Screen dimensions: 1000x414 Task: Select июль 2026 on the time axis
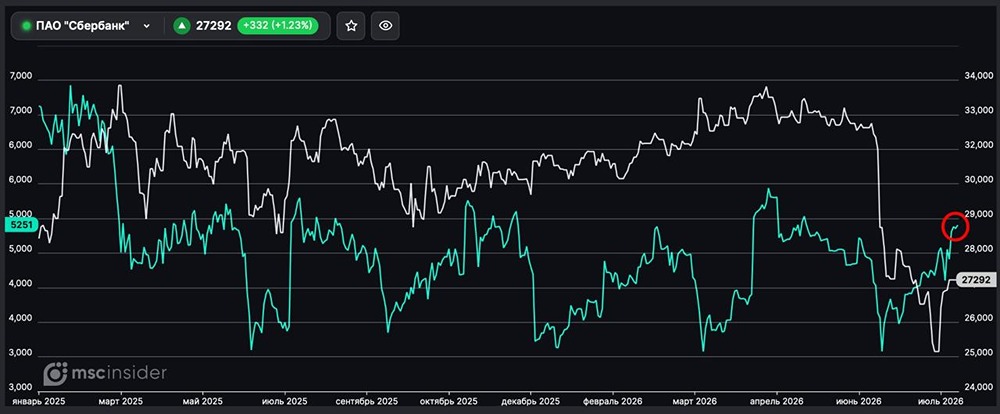point(941,402)
